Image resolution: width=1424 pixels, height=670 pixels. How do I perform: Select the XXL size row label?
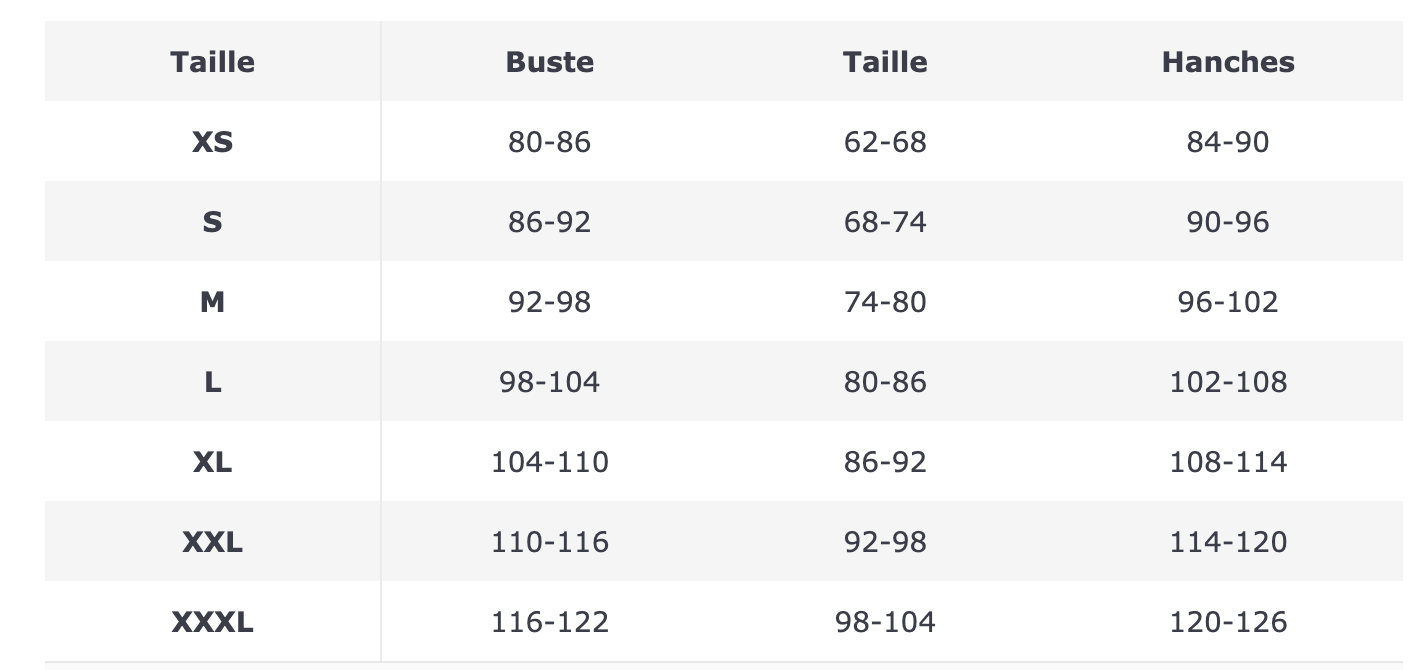[x=212, y=542]
